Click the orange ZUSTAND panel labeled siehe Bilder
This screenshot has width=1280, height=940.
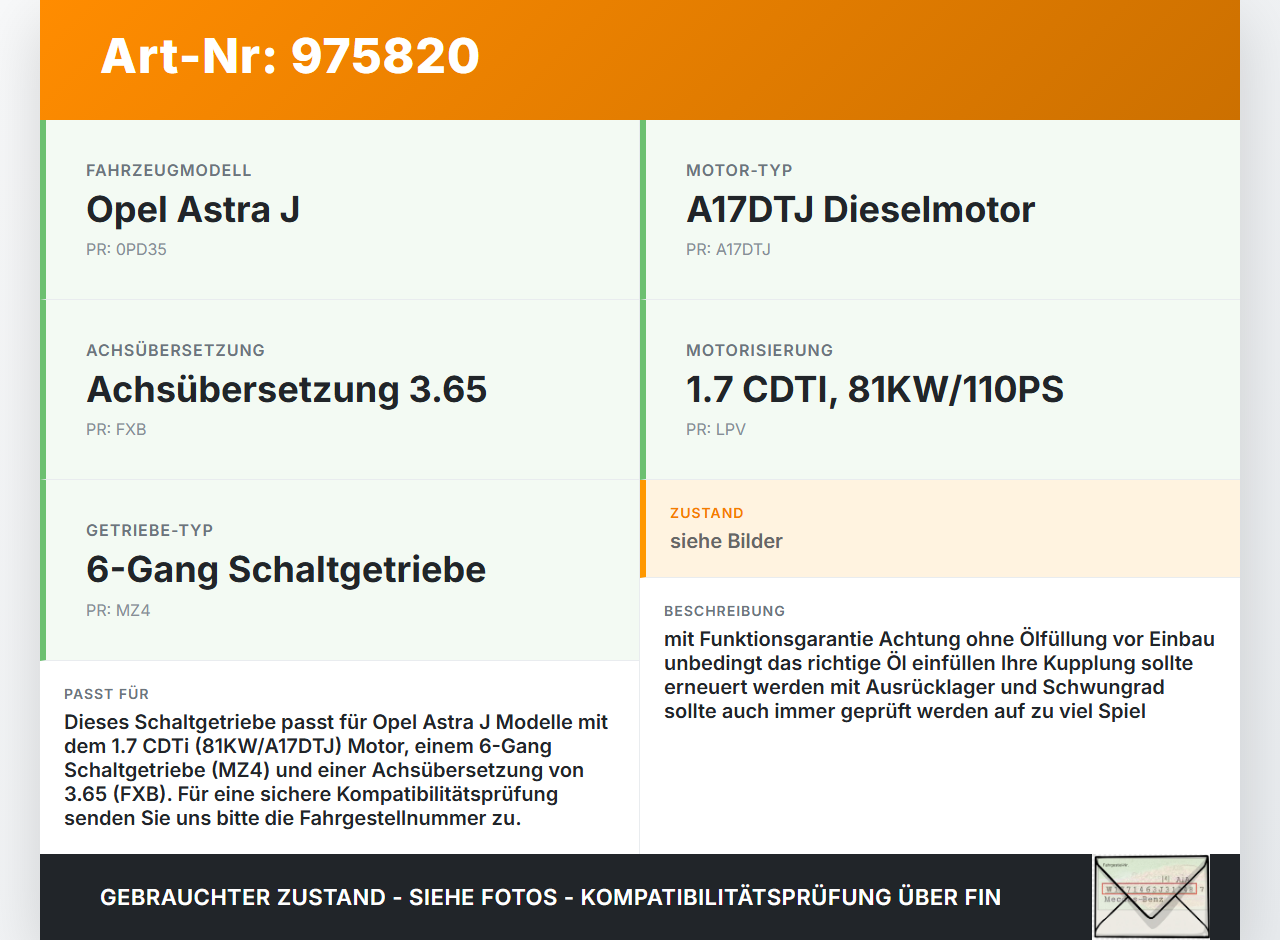pyautogui.click(x=940, y=529)
